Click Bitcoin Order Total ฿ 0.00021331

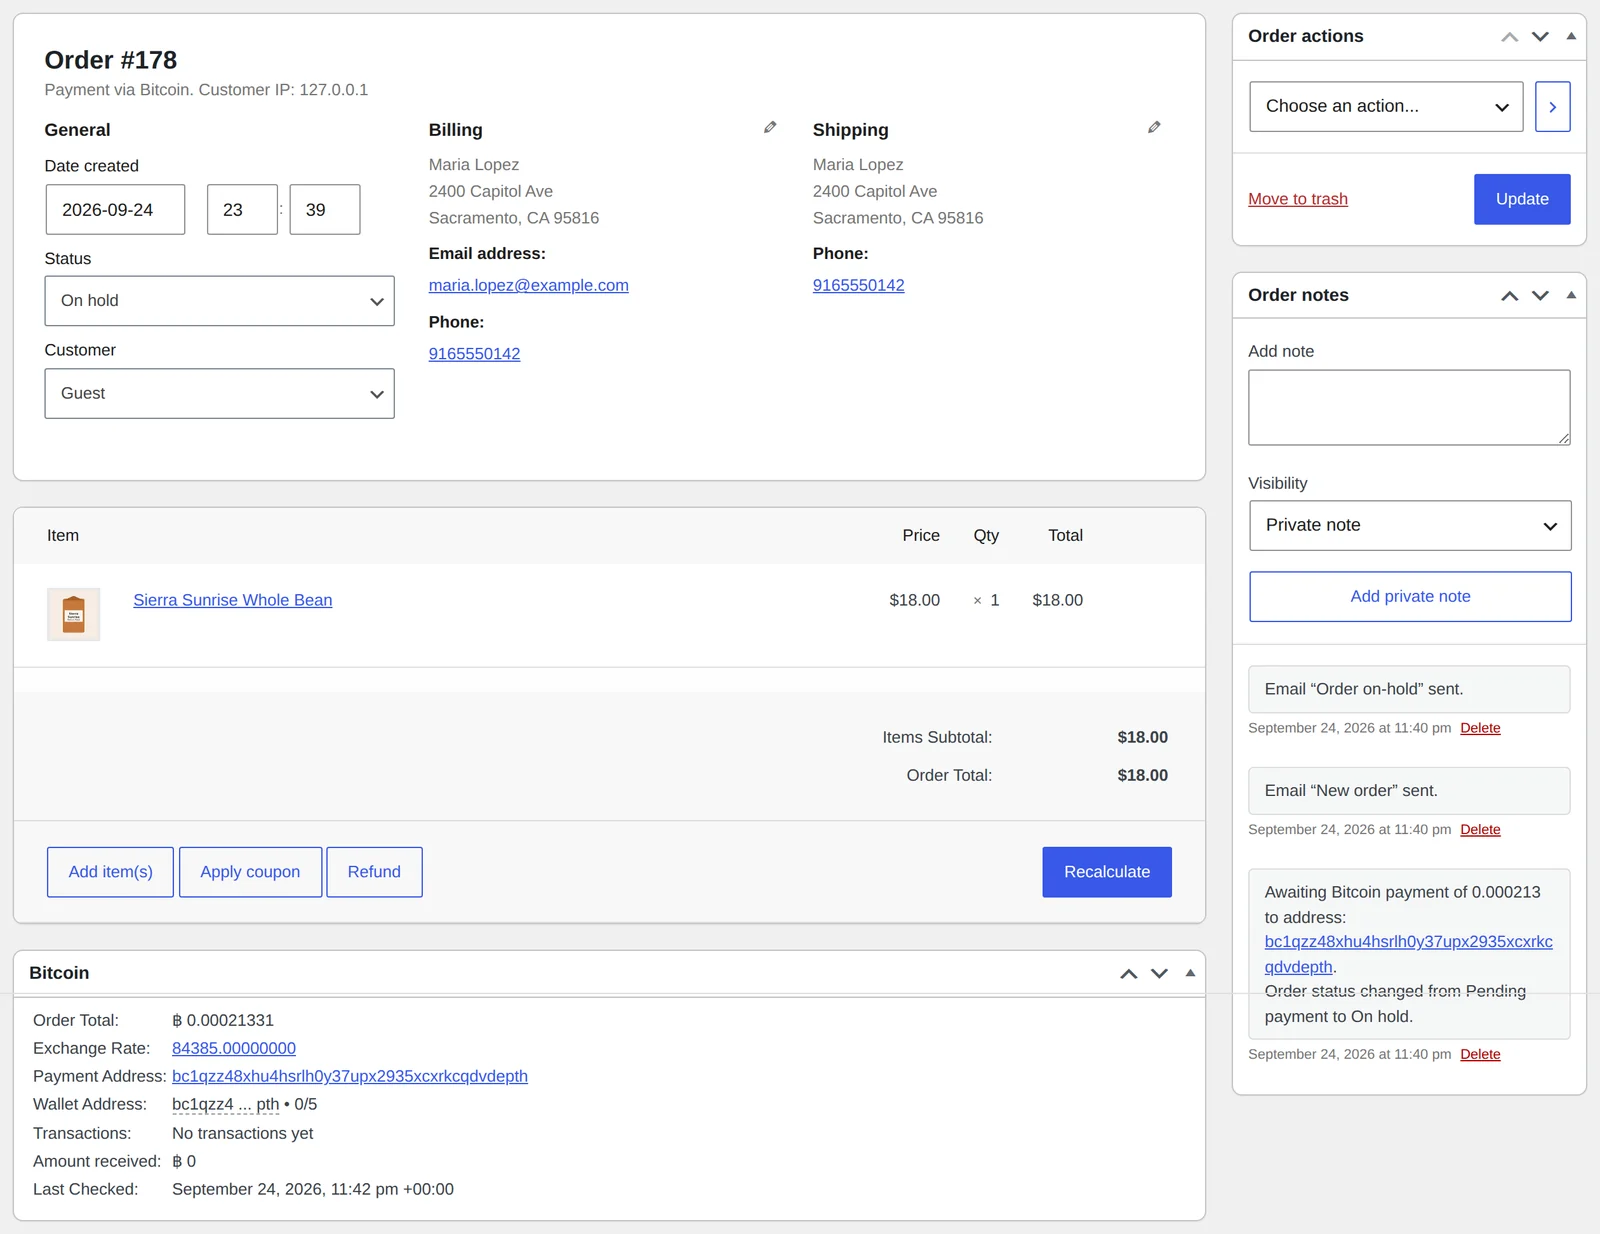[223, 1020]
